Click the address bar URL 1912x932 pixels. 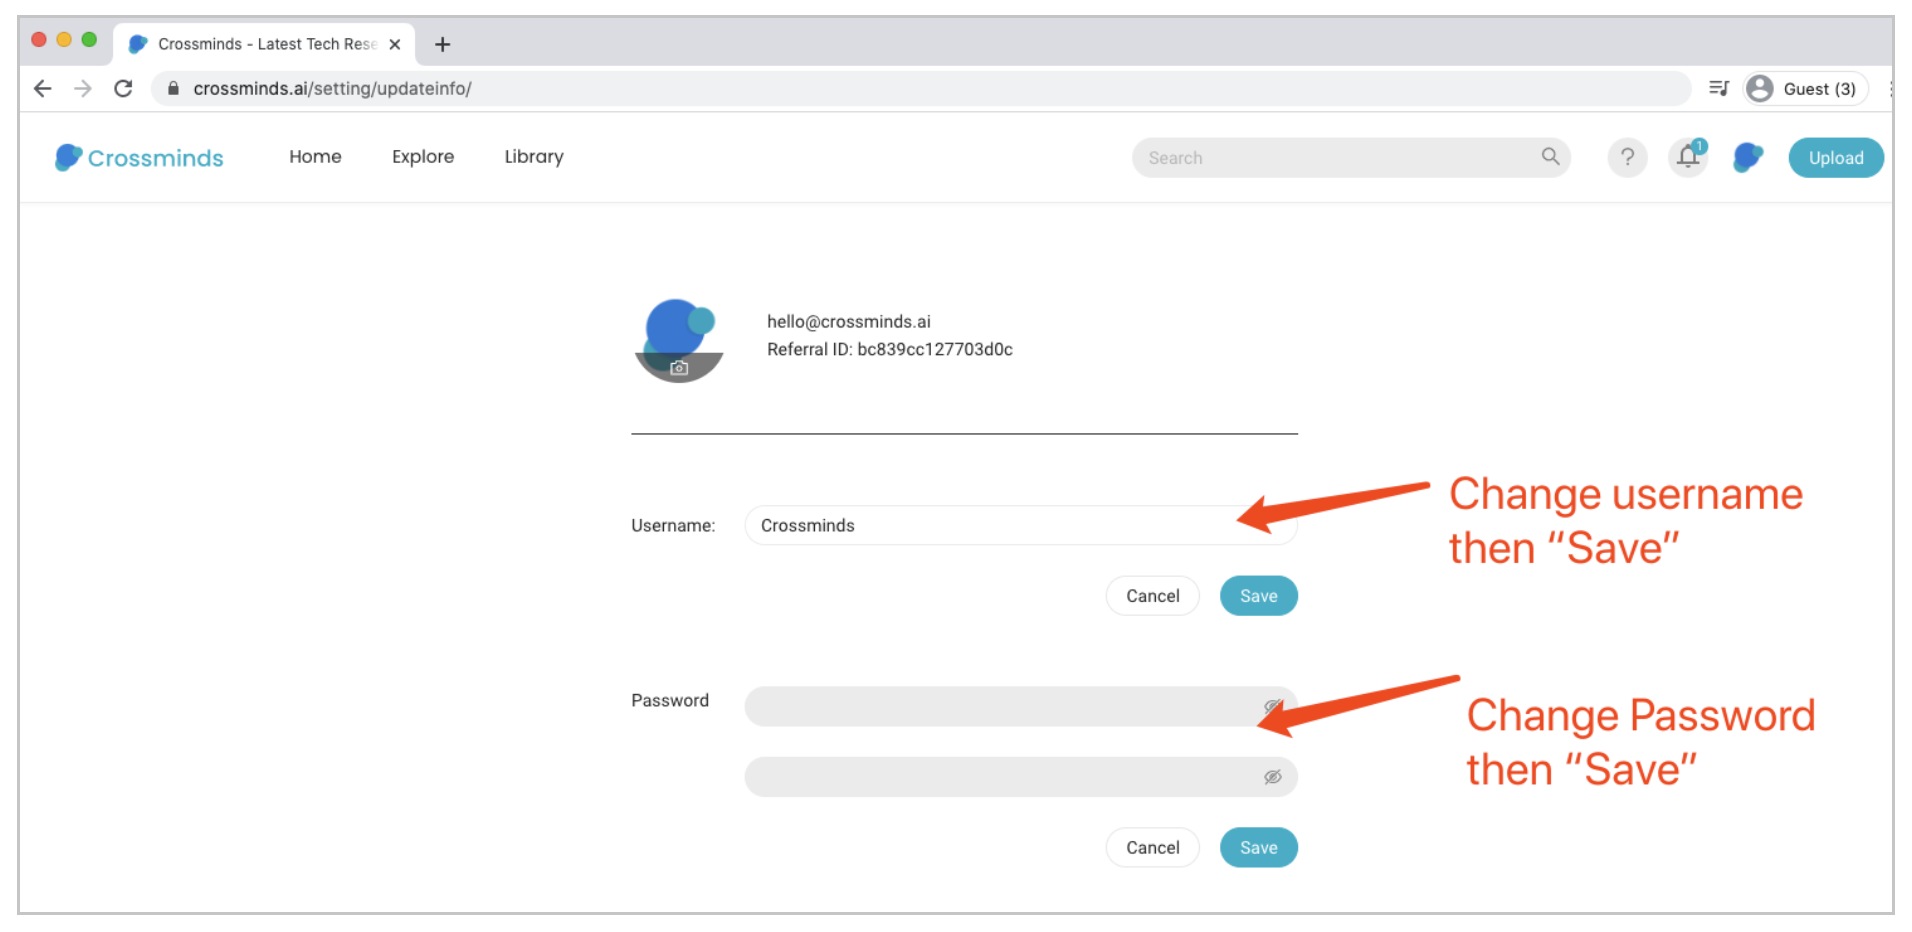pos(332,88)
